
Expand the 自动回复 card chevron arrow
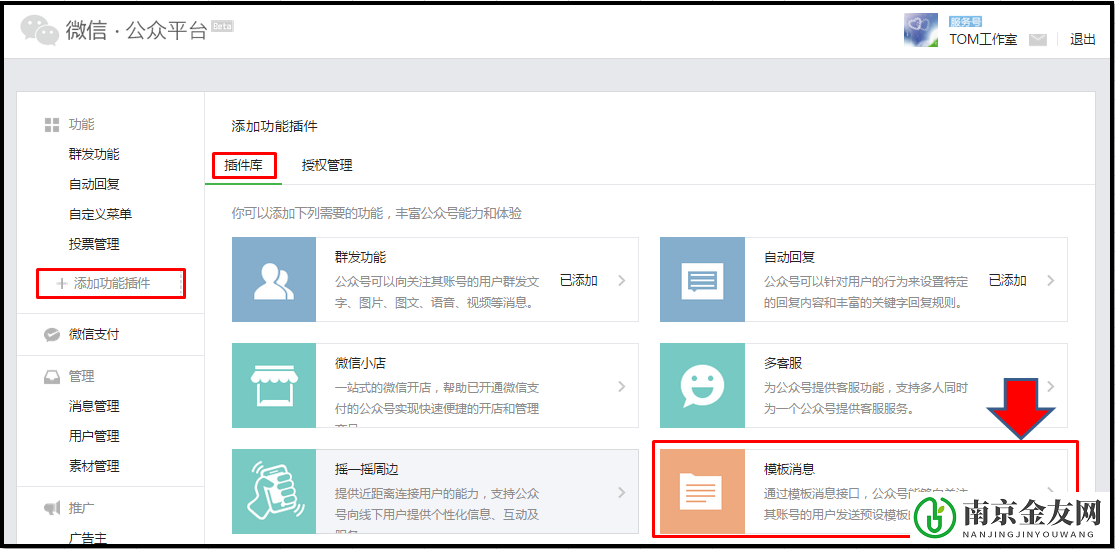(x=1050, y=280)
